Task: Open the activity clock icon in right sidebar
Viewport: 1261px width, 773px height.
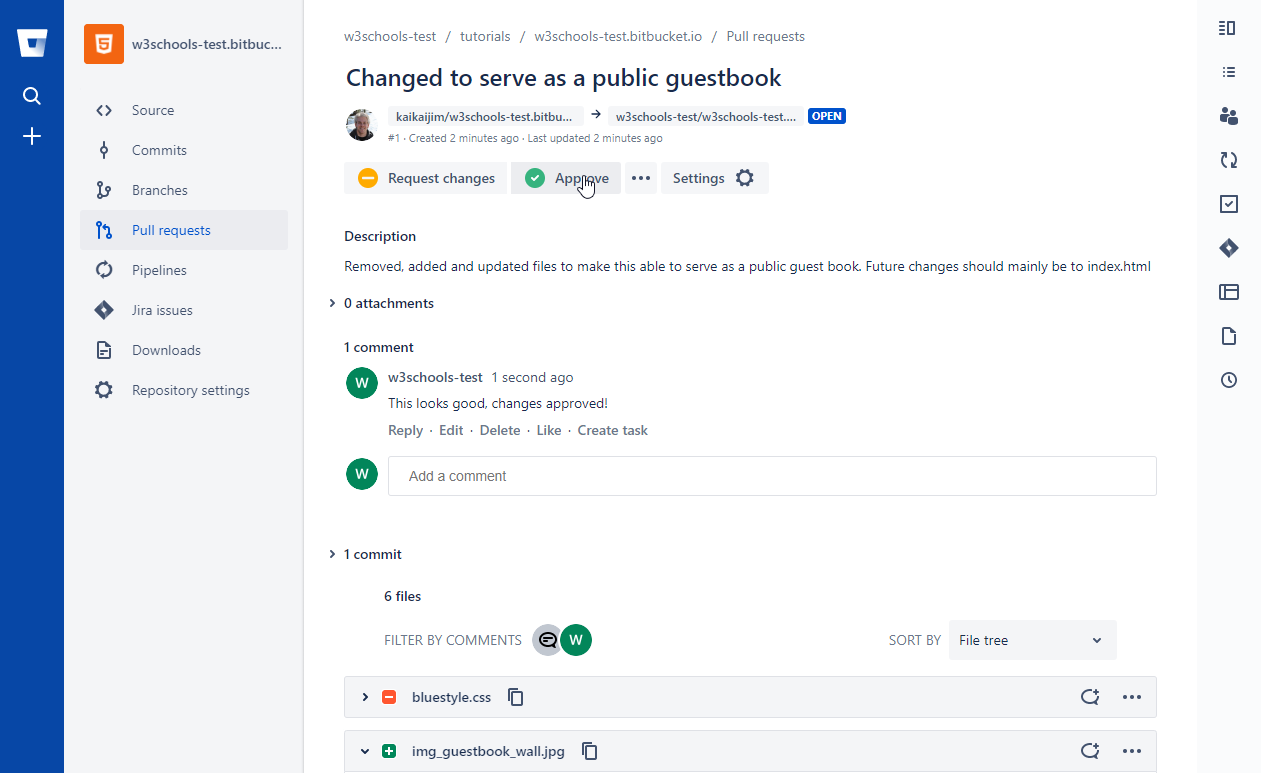Action: [x=1228, y=380]
